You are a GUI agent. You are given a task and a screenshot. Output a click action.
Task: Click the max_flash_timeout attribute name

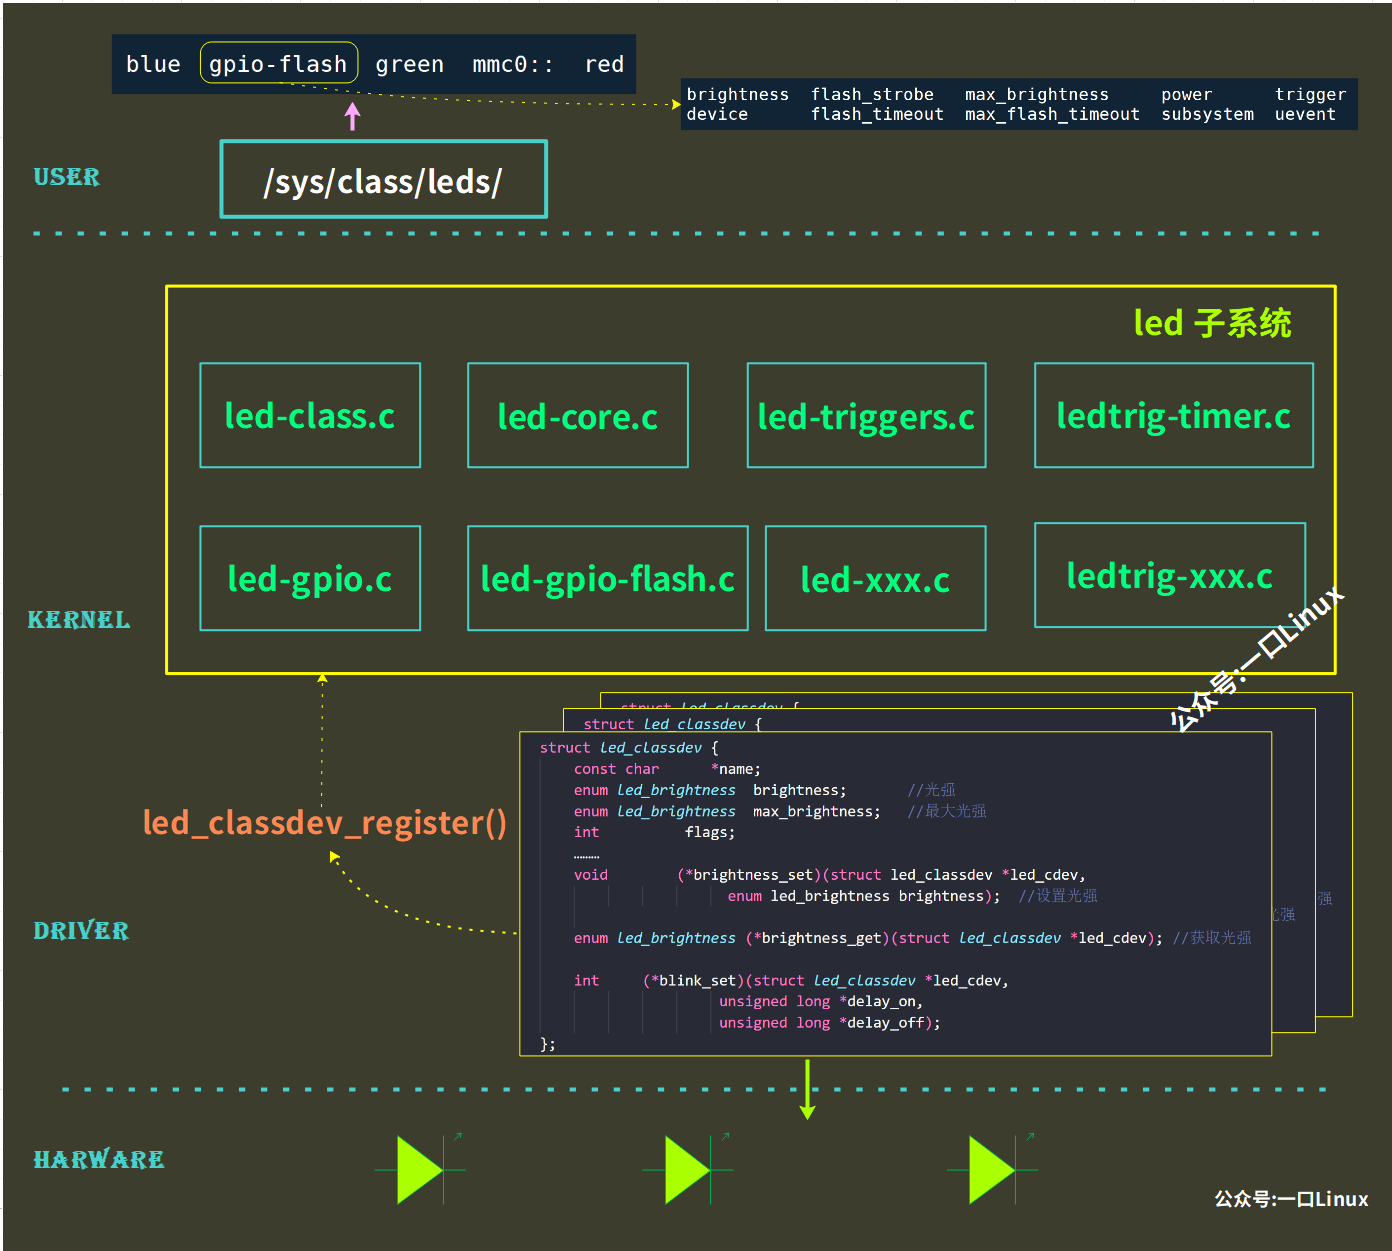(x=1052, y=114)
